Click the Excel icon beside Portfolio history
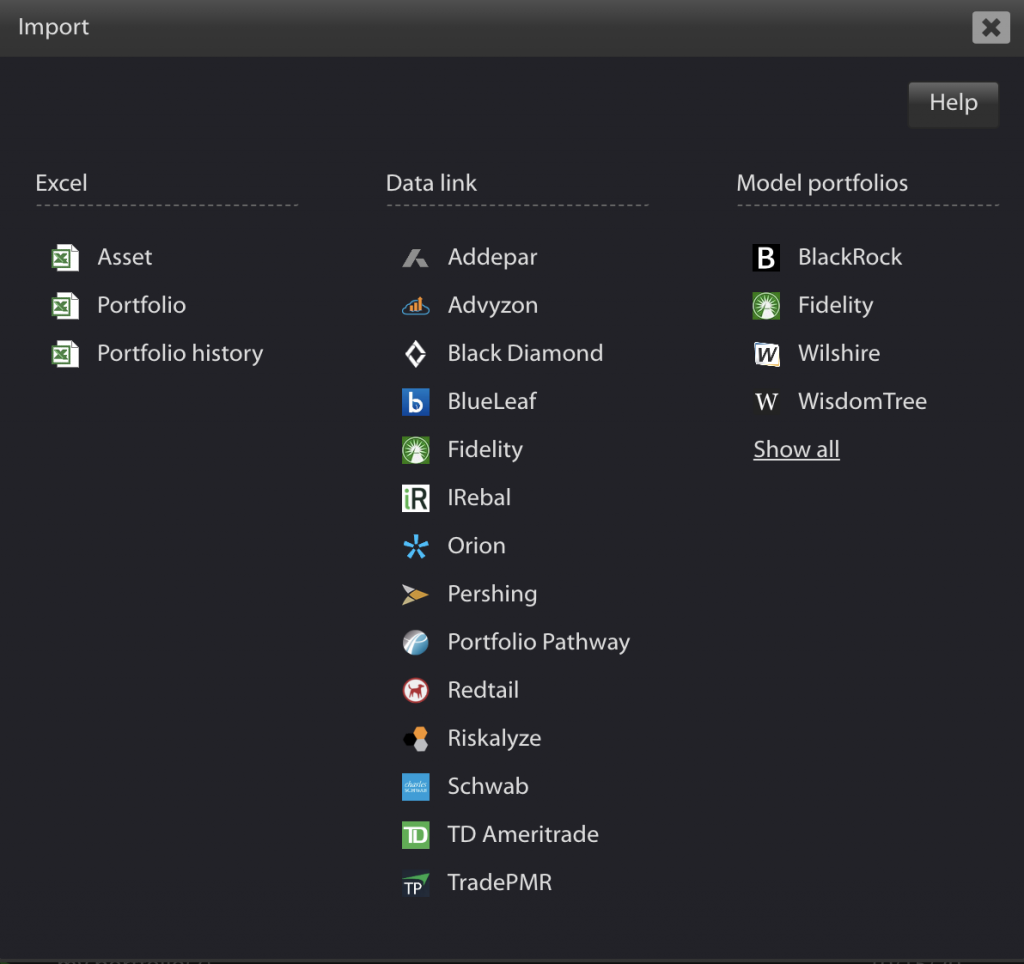 click(65, 354)
